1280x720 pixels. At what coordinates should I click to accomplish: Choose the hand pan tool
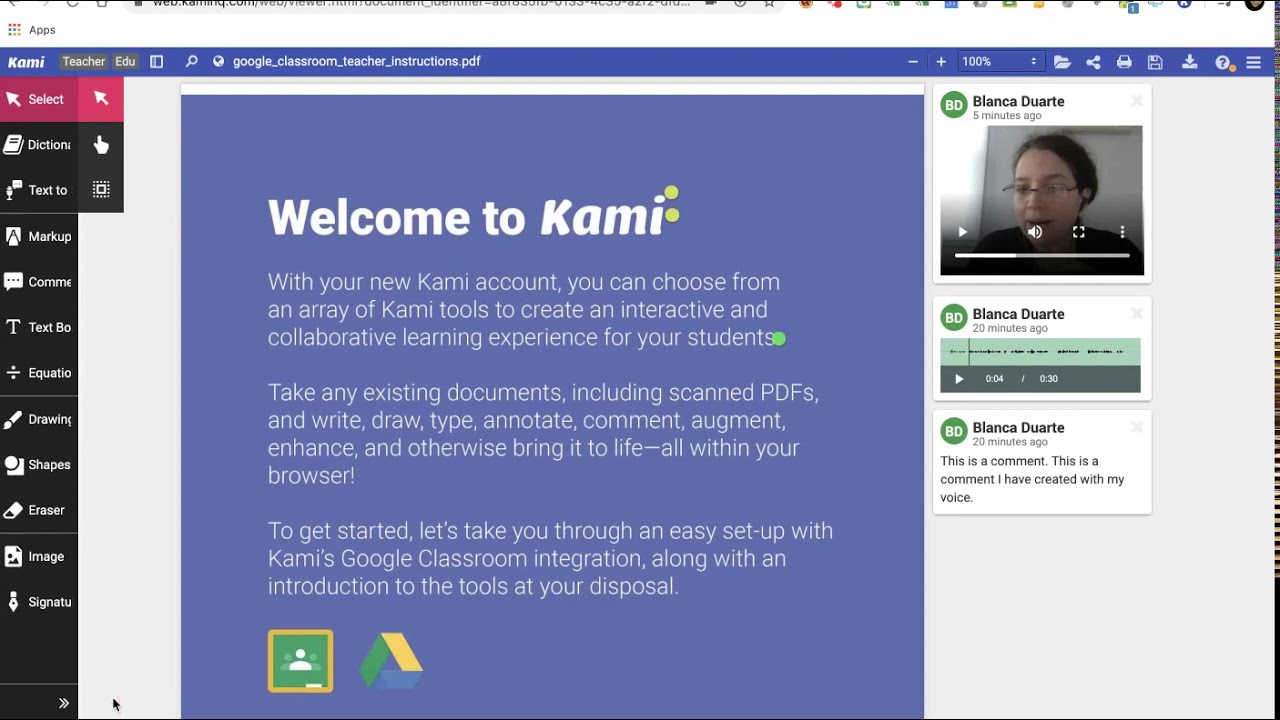coord(101,145)
